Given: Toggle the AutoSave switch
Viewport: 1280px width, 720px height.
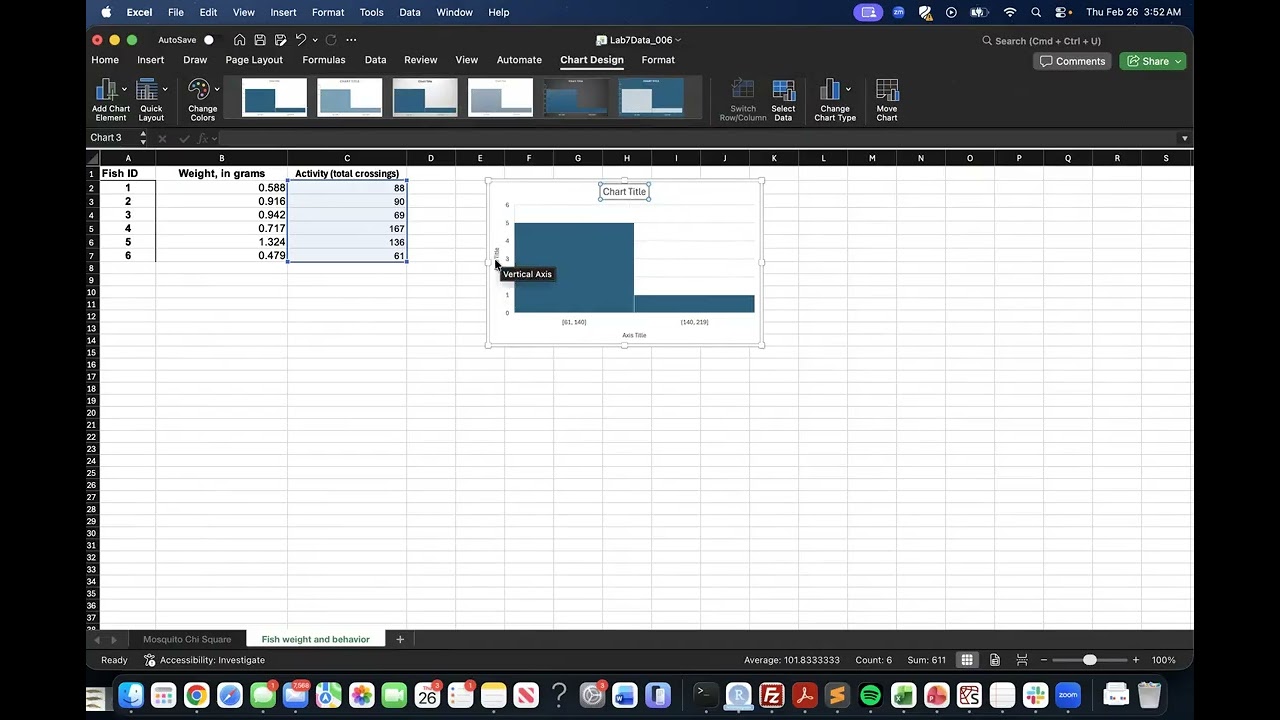Looking at the screenshot, I should (208, 40).
